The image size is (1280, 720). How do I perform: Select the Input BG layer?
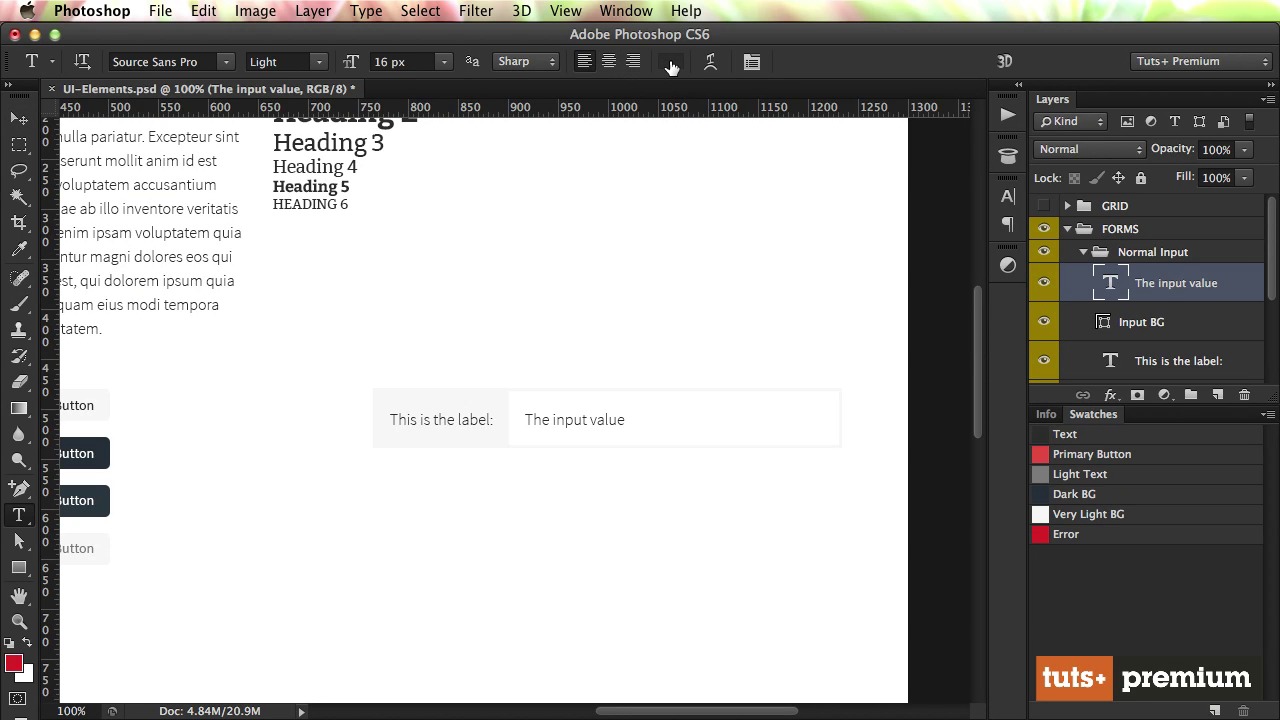click(1141, 322)
